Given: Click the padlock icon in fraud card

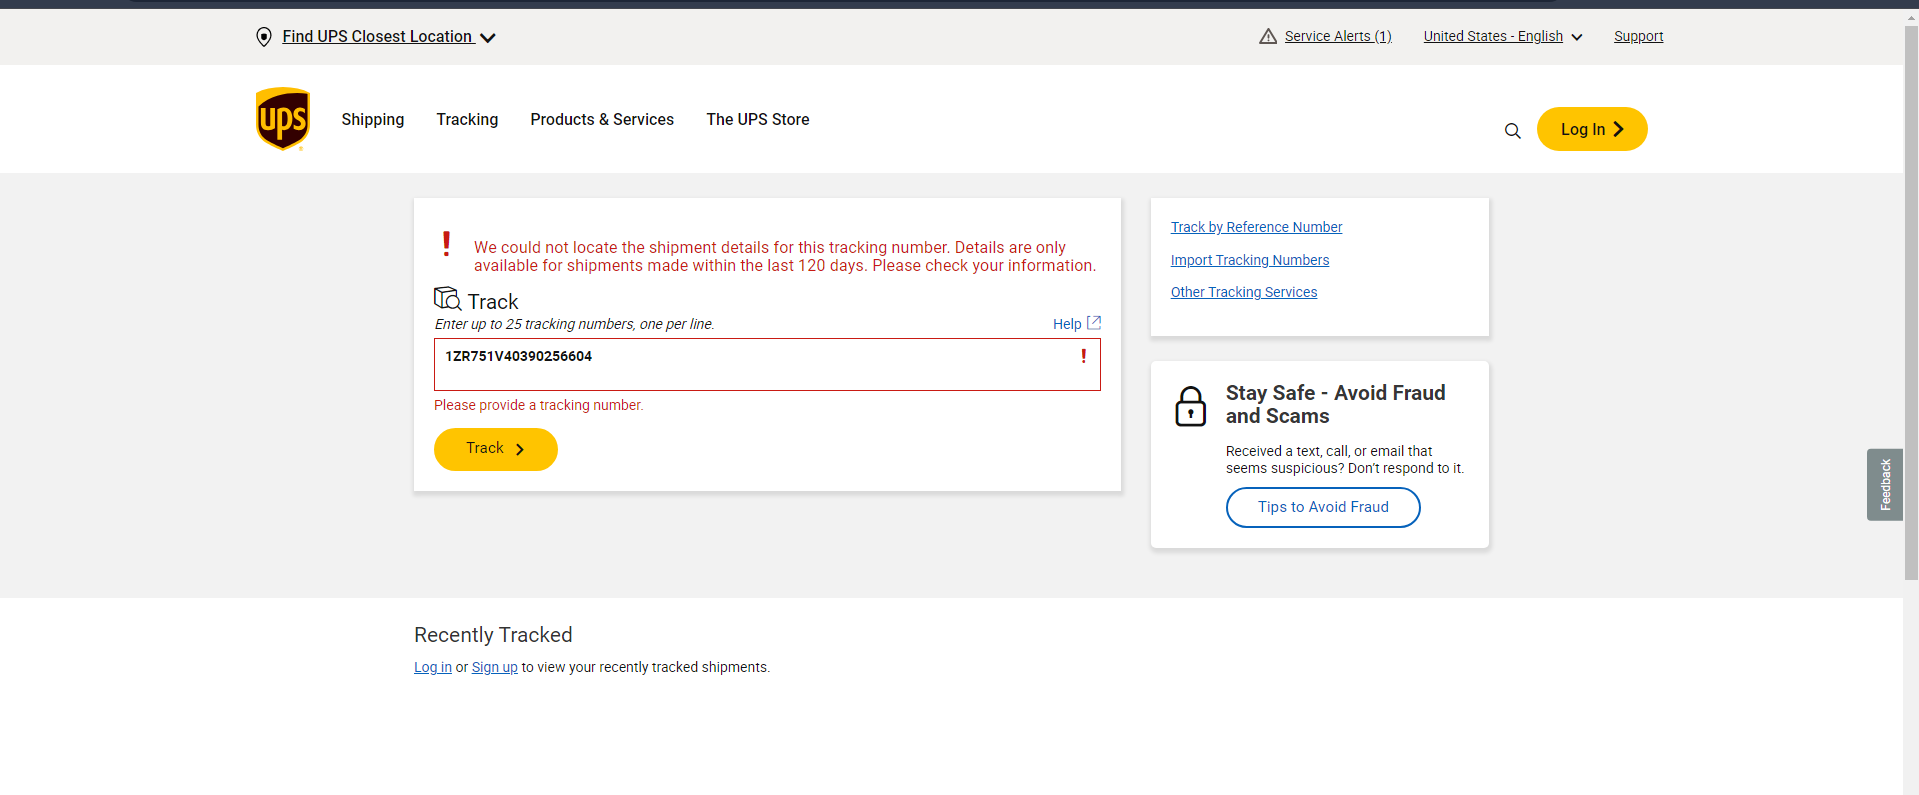Looking at the screenshot, I should [1190, 407].
